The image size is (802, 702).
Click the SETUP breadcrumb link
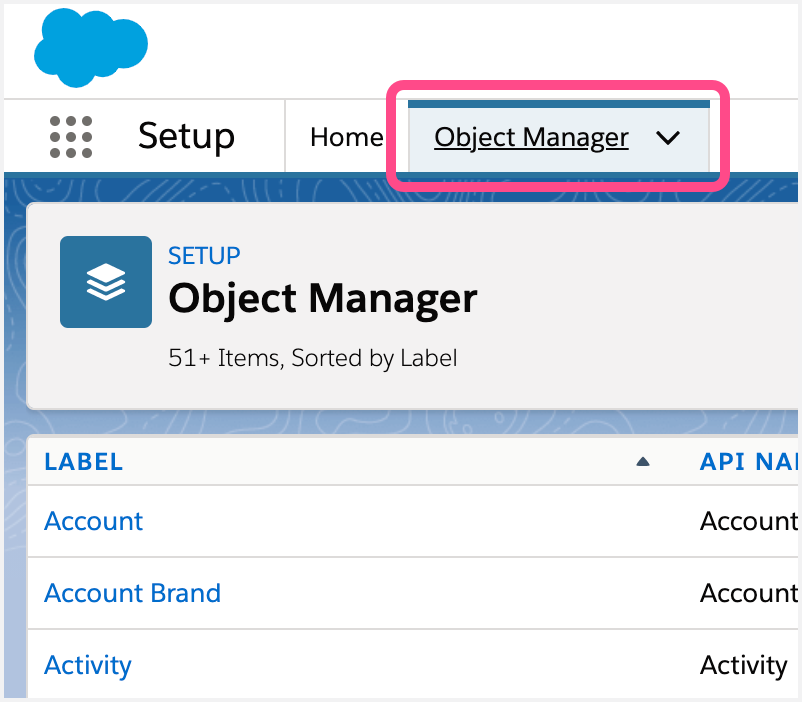204,256
